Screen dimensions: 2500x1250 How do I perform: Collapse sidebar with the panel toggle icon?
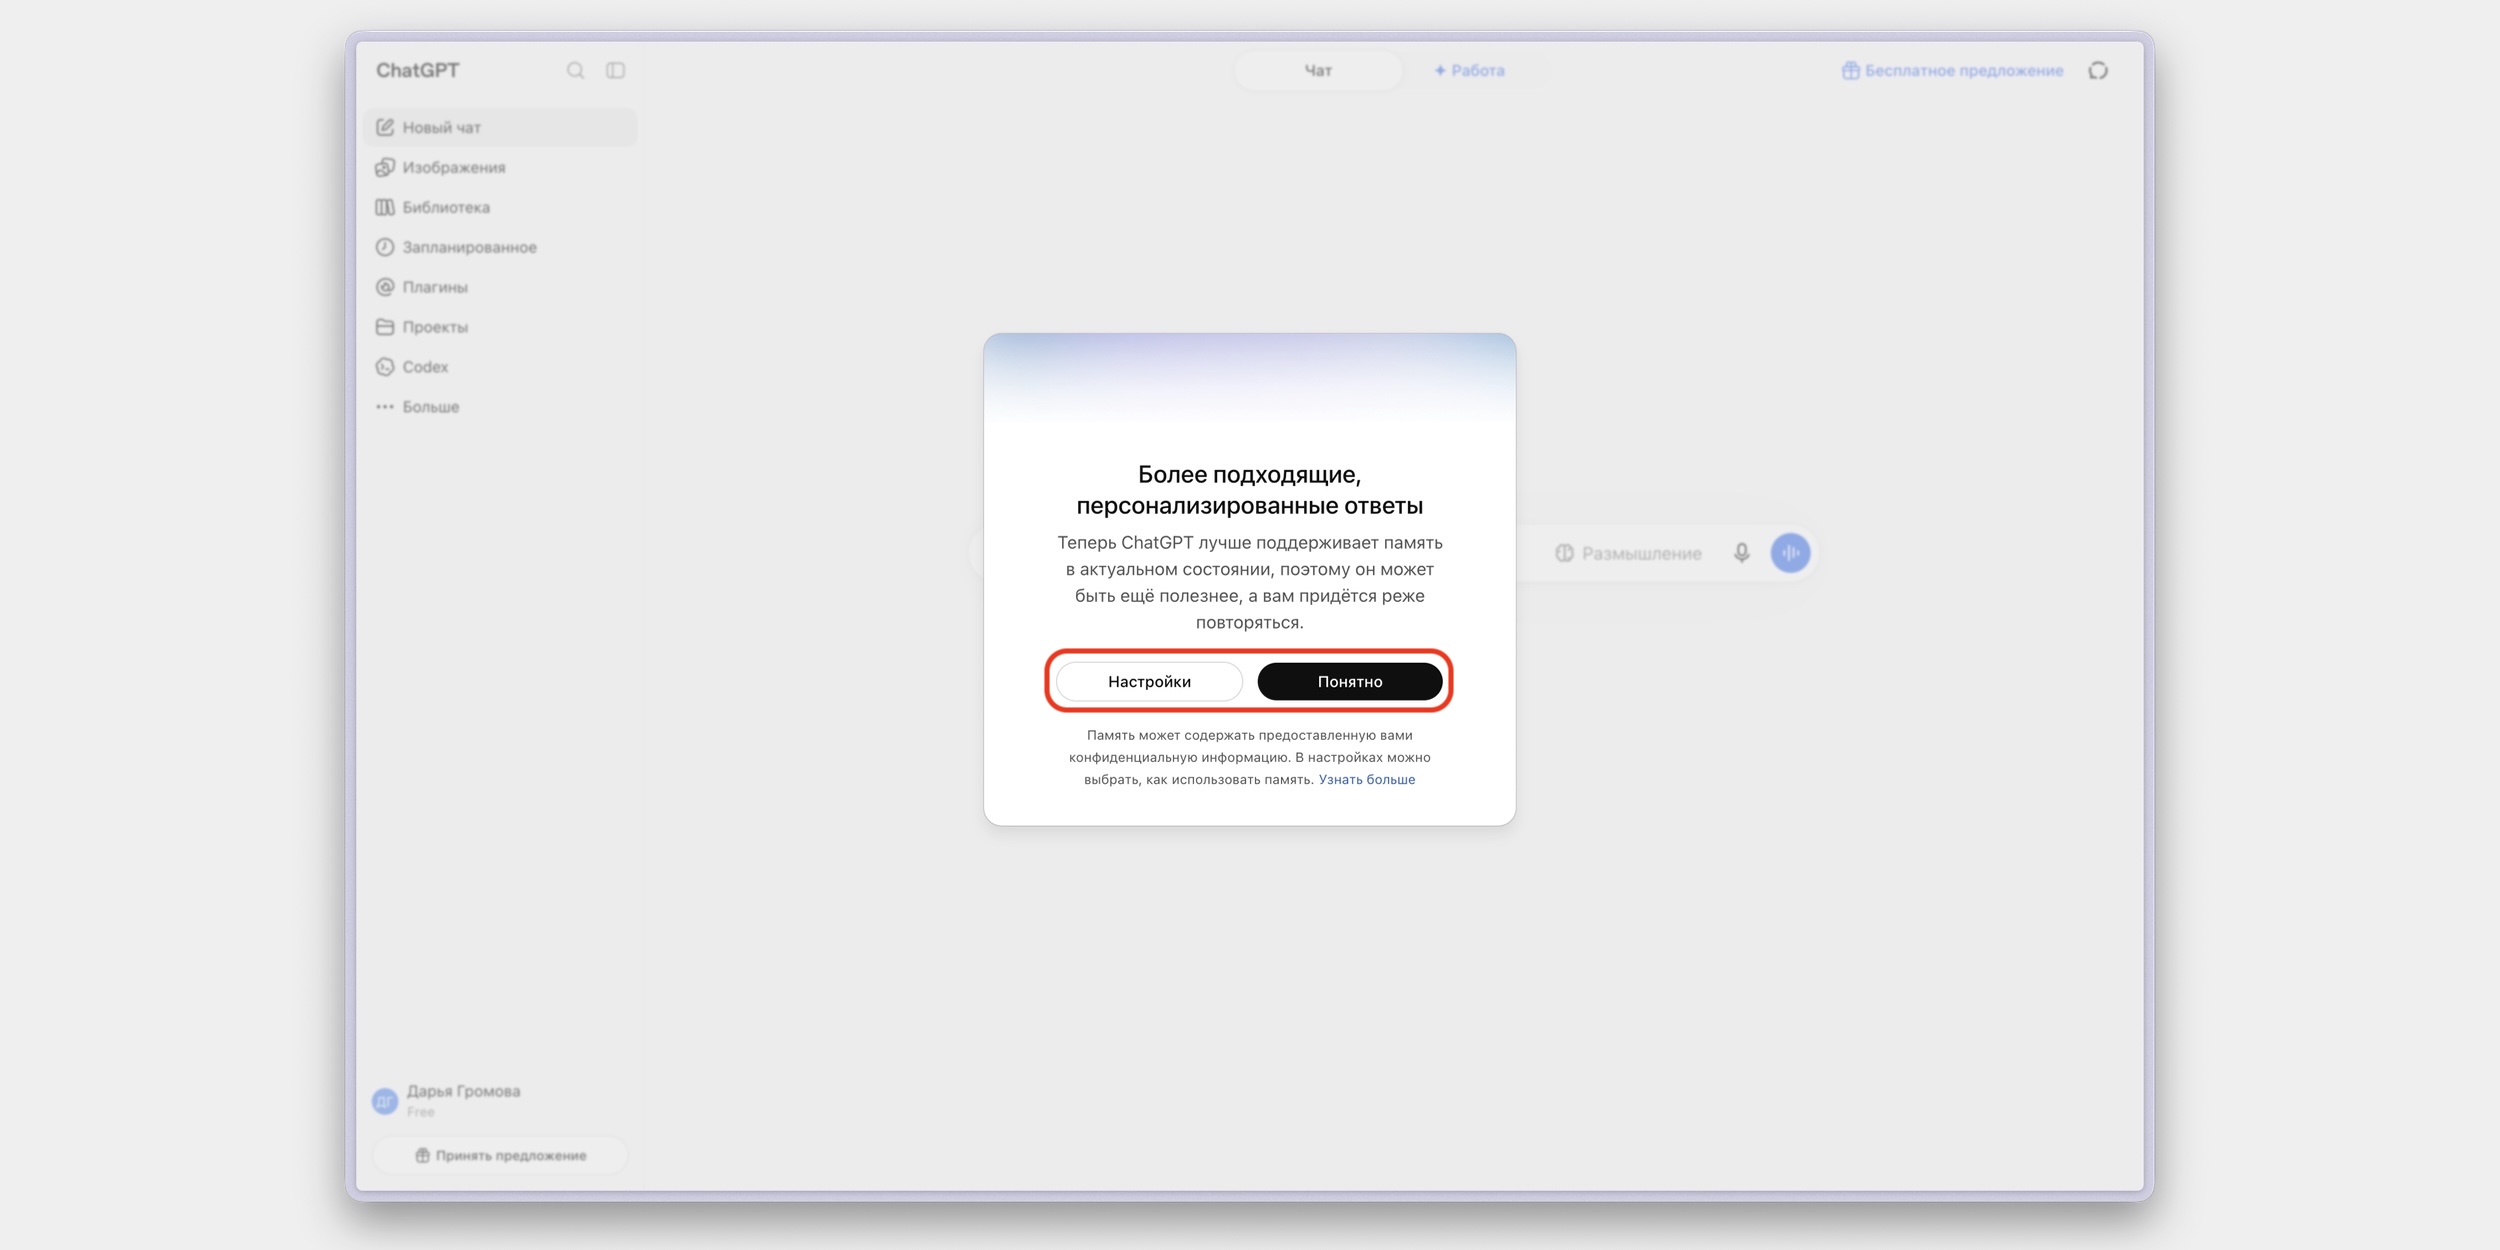point(616,70)
